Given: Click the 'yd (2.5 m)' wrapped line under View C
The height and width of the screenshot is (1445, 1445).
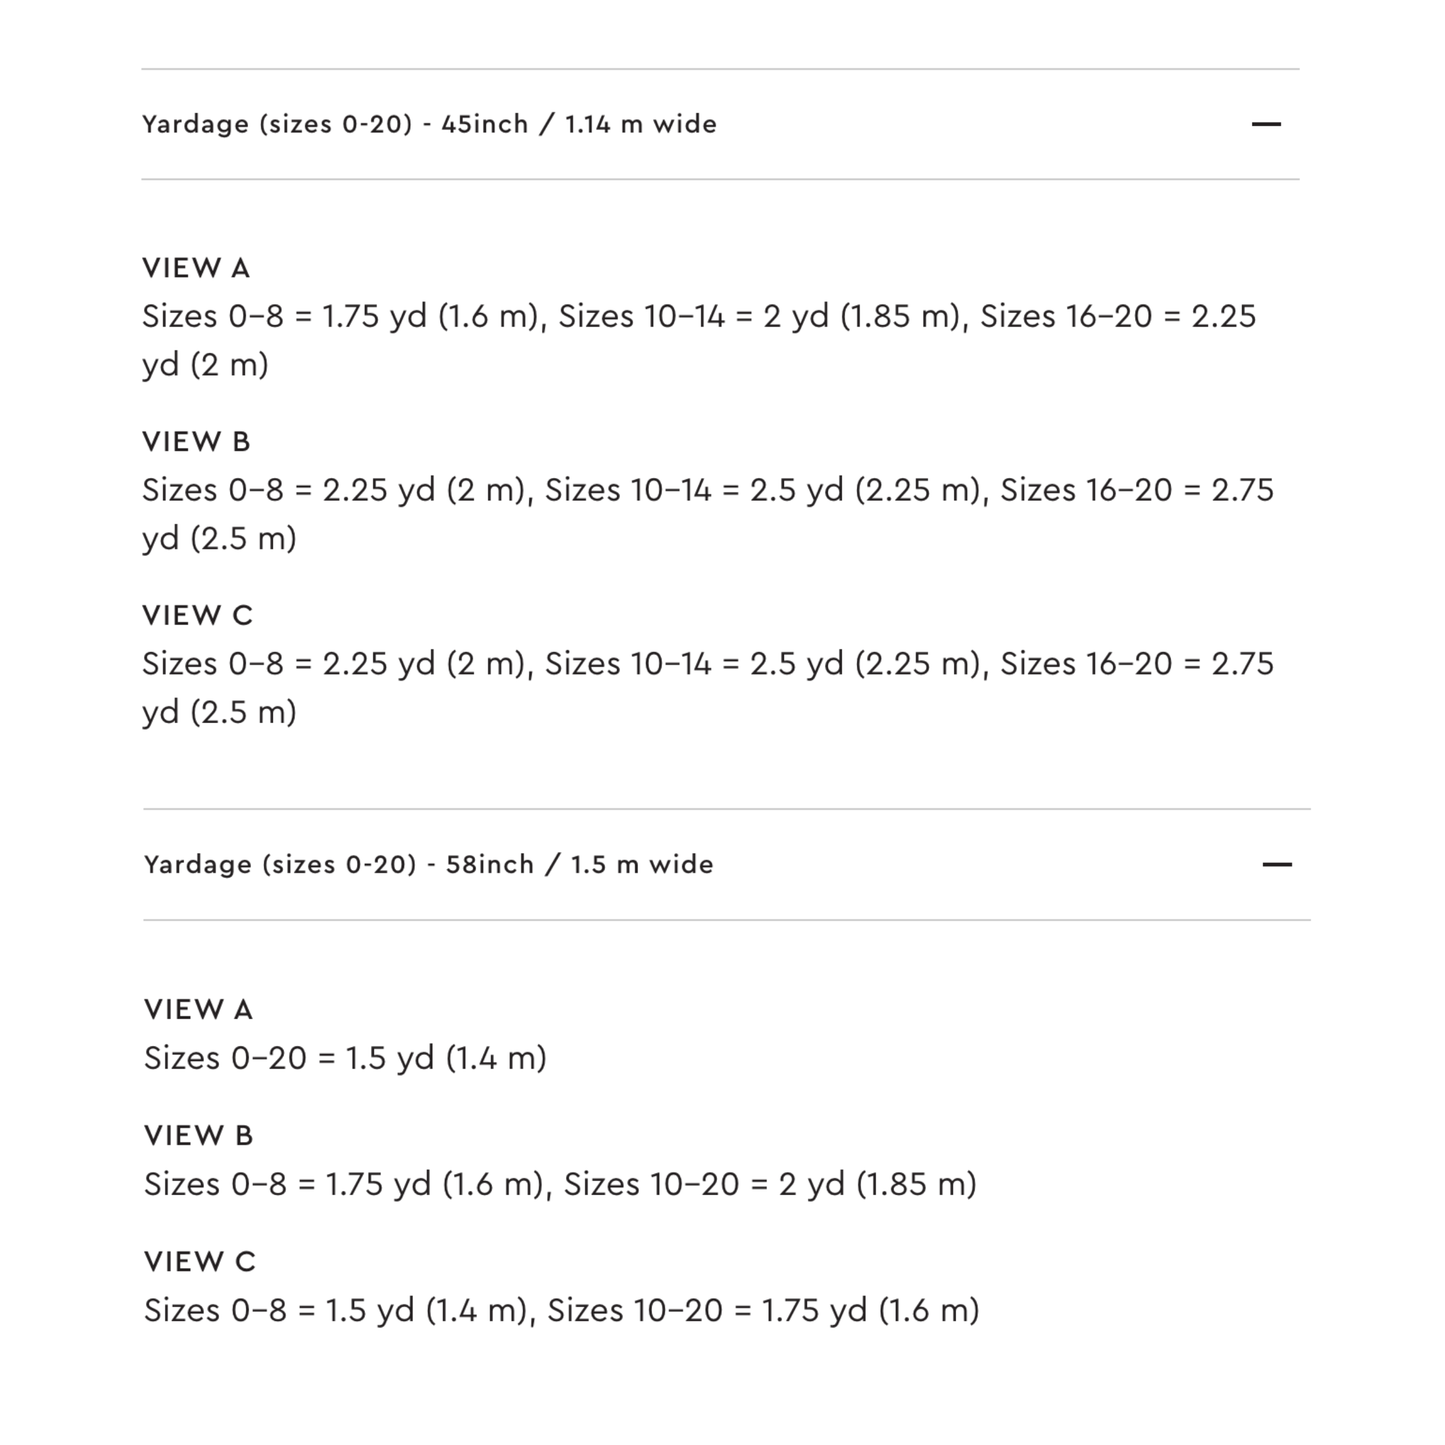Looking at the screenshot, I should point(219,713).
